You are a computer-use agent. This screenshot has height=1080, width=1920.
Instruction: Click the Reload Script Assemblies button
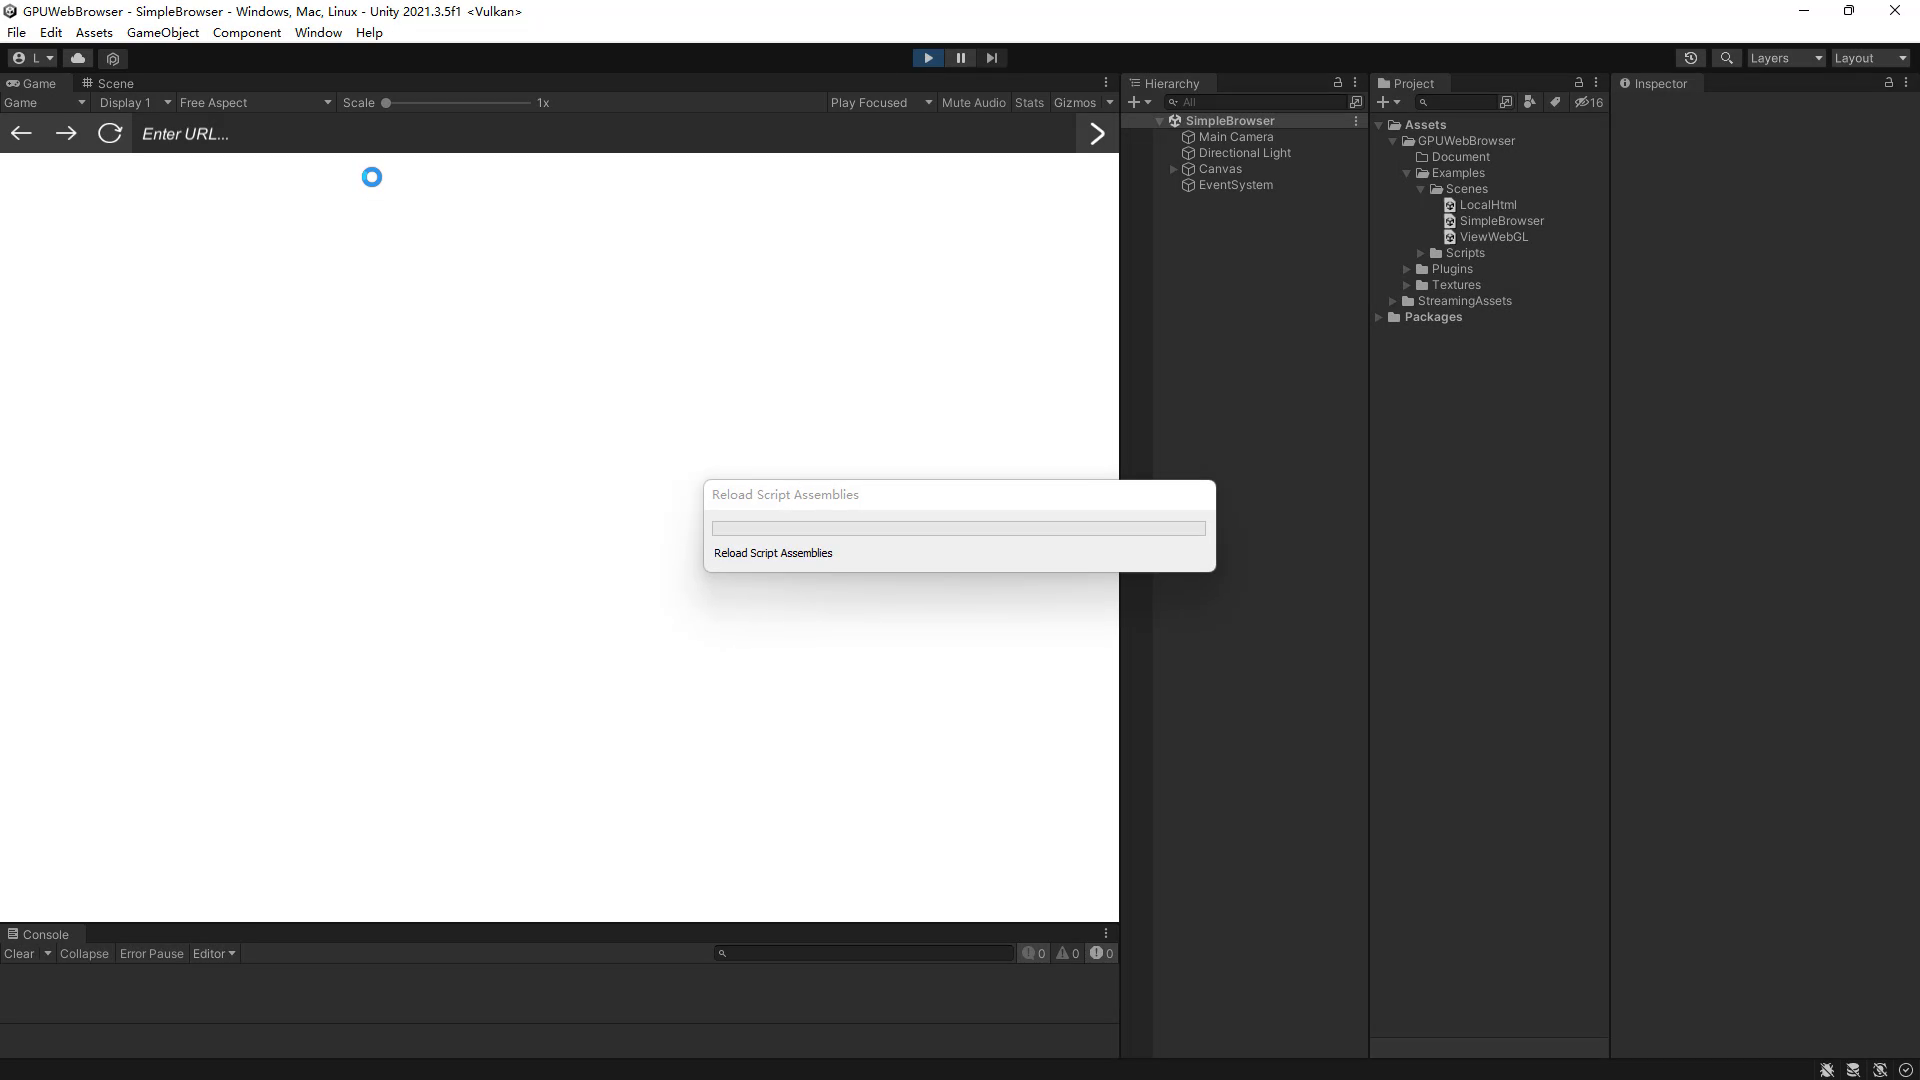click(773, 553)
